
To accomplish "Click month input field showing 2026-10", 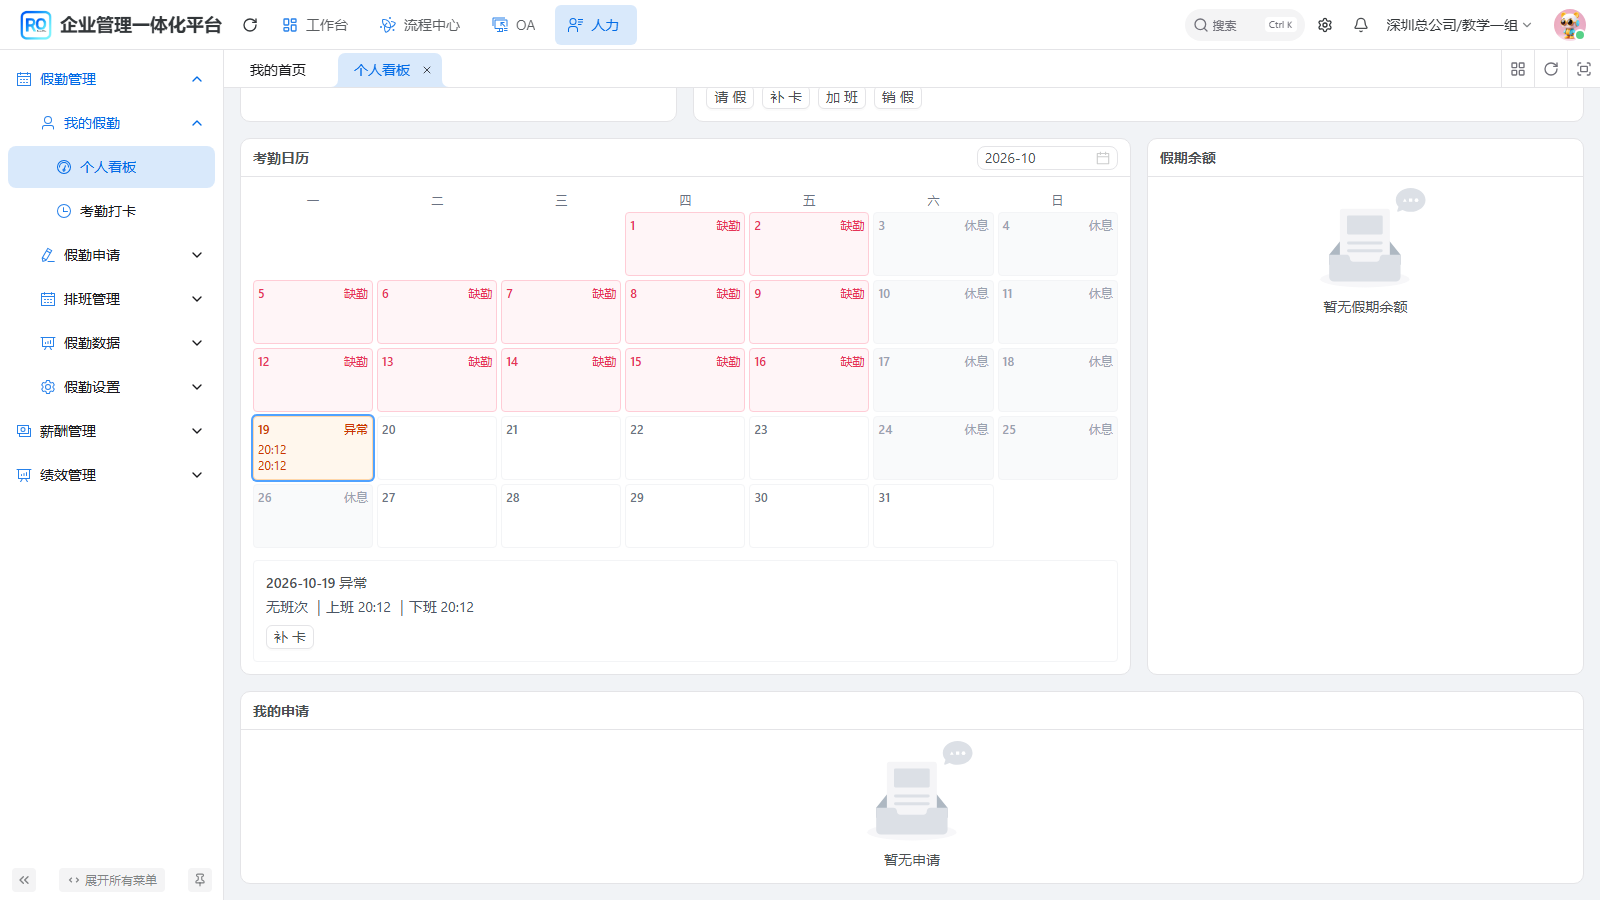I will [1047, 158].
